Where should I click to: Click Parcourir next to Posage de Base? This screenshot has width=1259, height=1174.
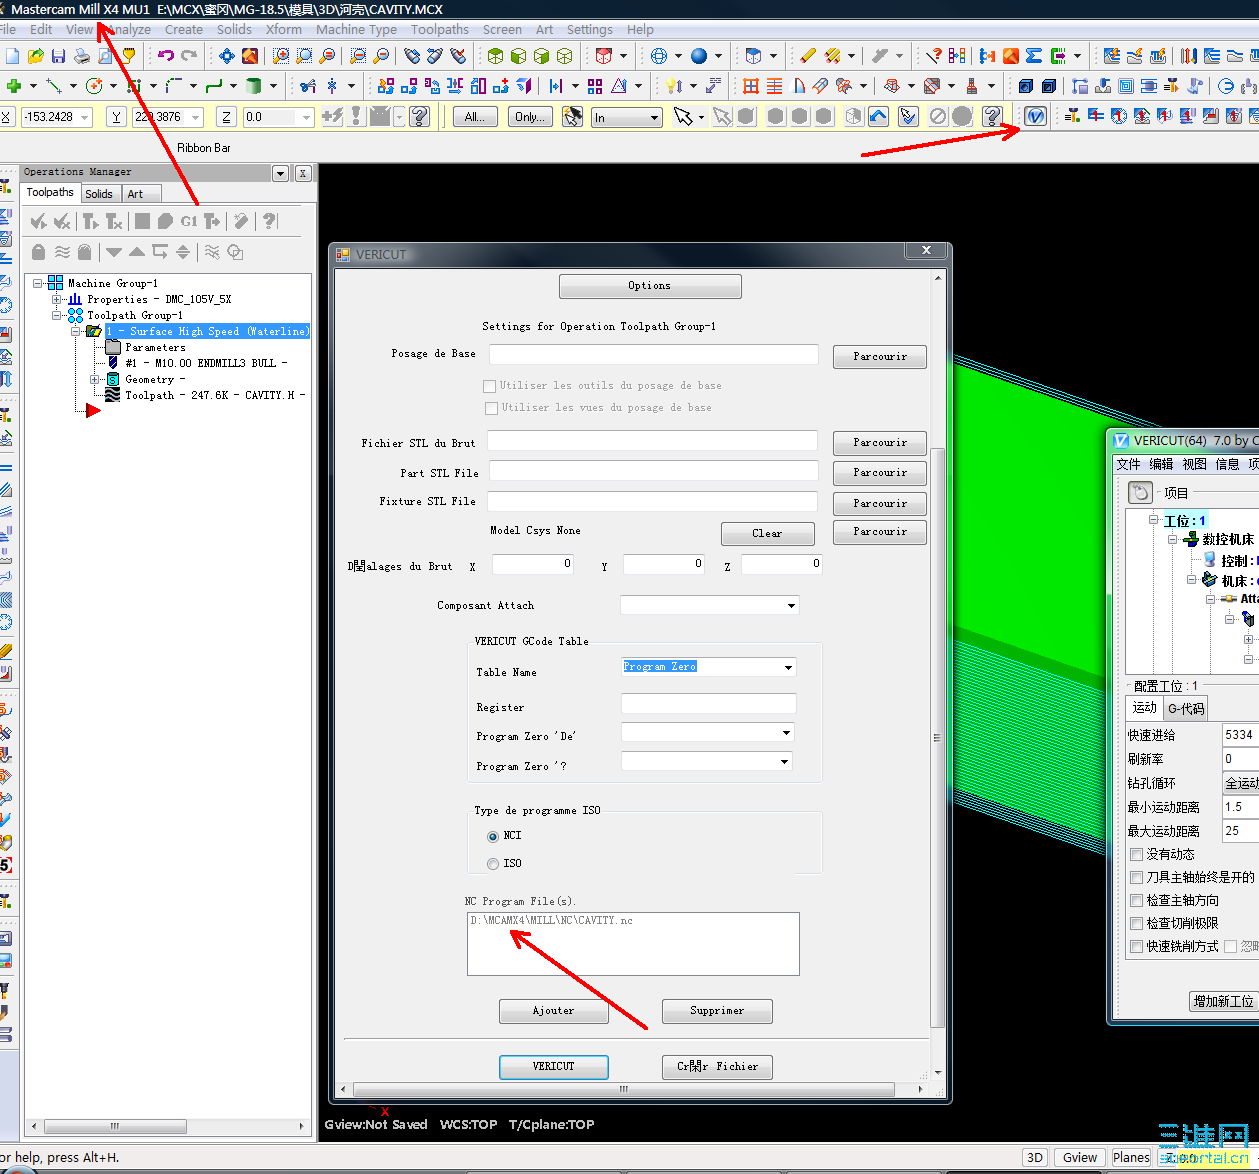click(880, 356)
